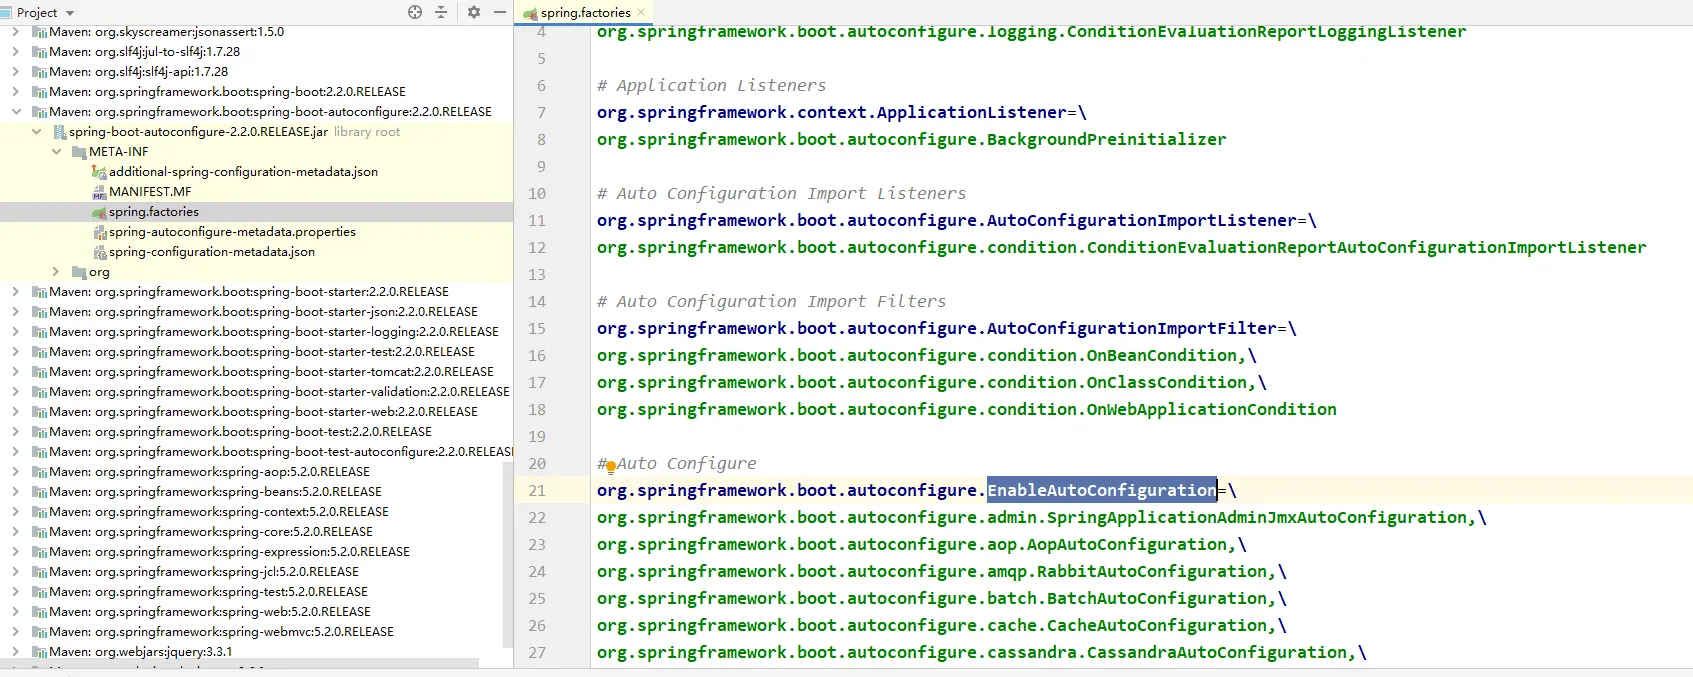The width and height of the screenshot is (1693, 677).
Task: Click the intention light bulb on line 20
Action: click(x=611, y=467)
